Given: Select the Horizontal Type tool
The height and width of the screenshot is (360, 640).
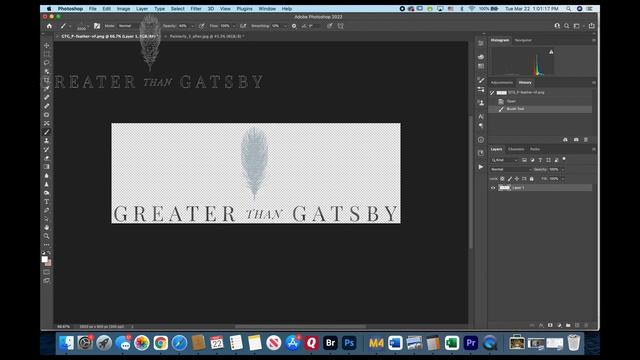Looking at the screenshot, I should click(47, 202).
